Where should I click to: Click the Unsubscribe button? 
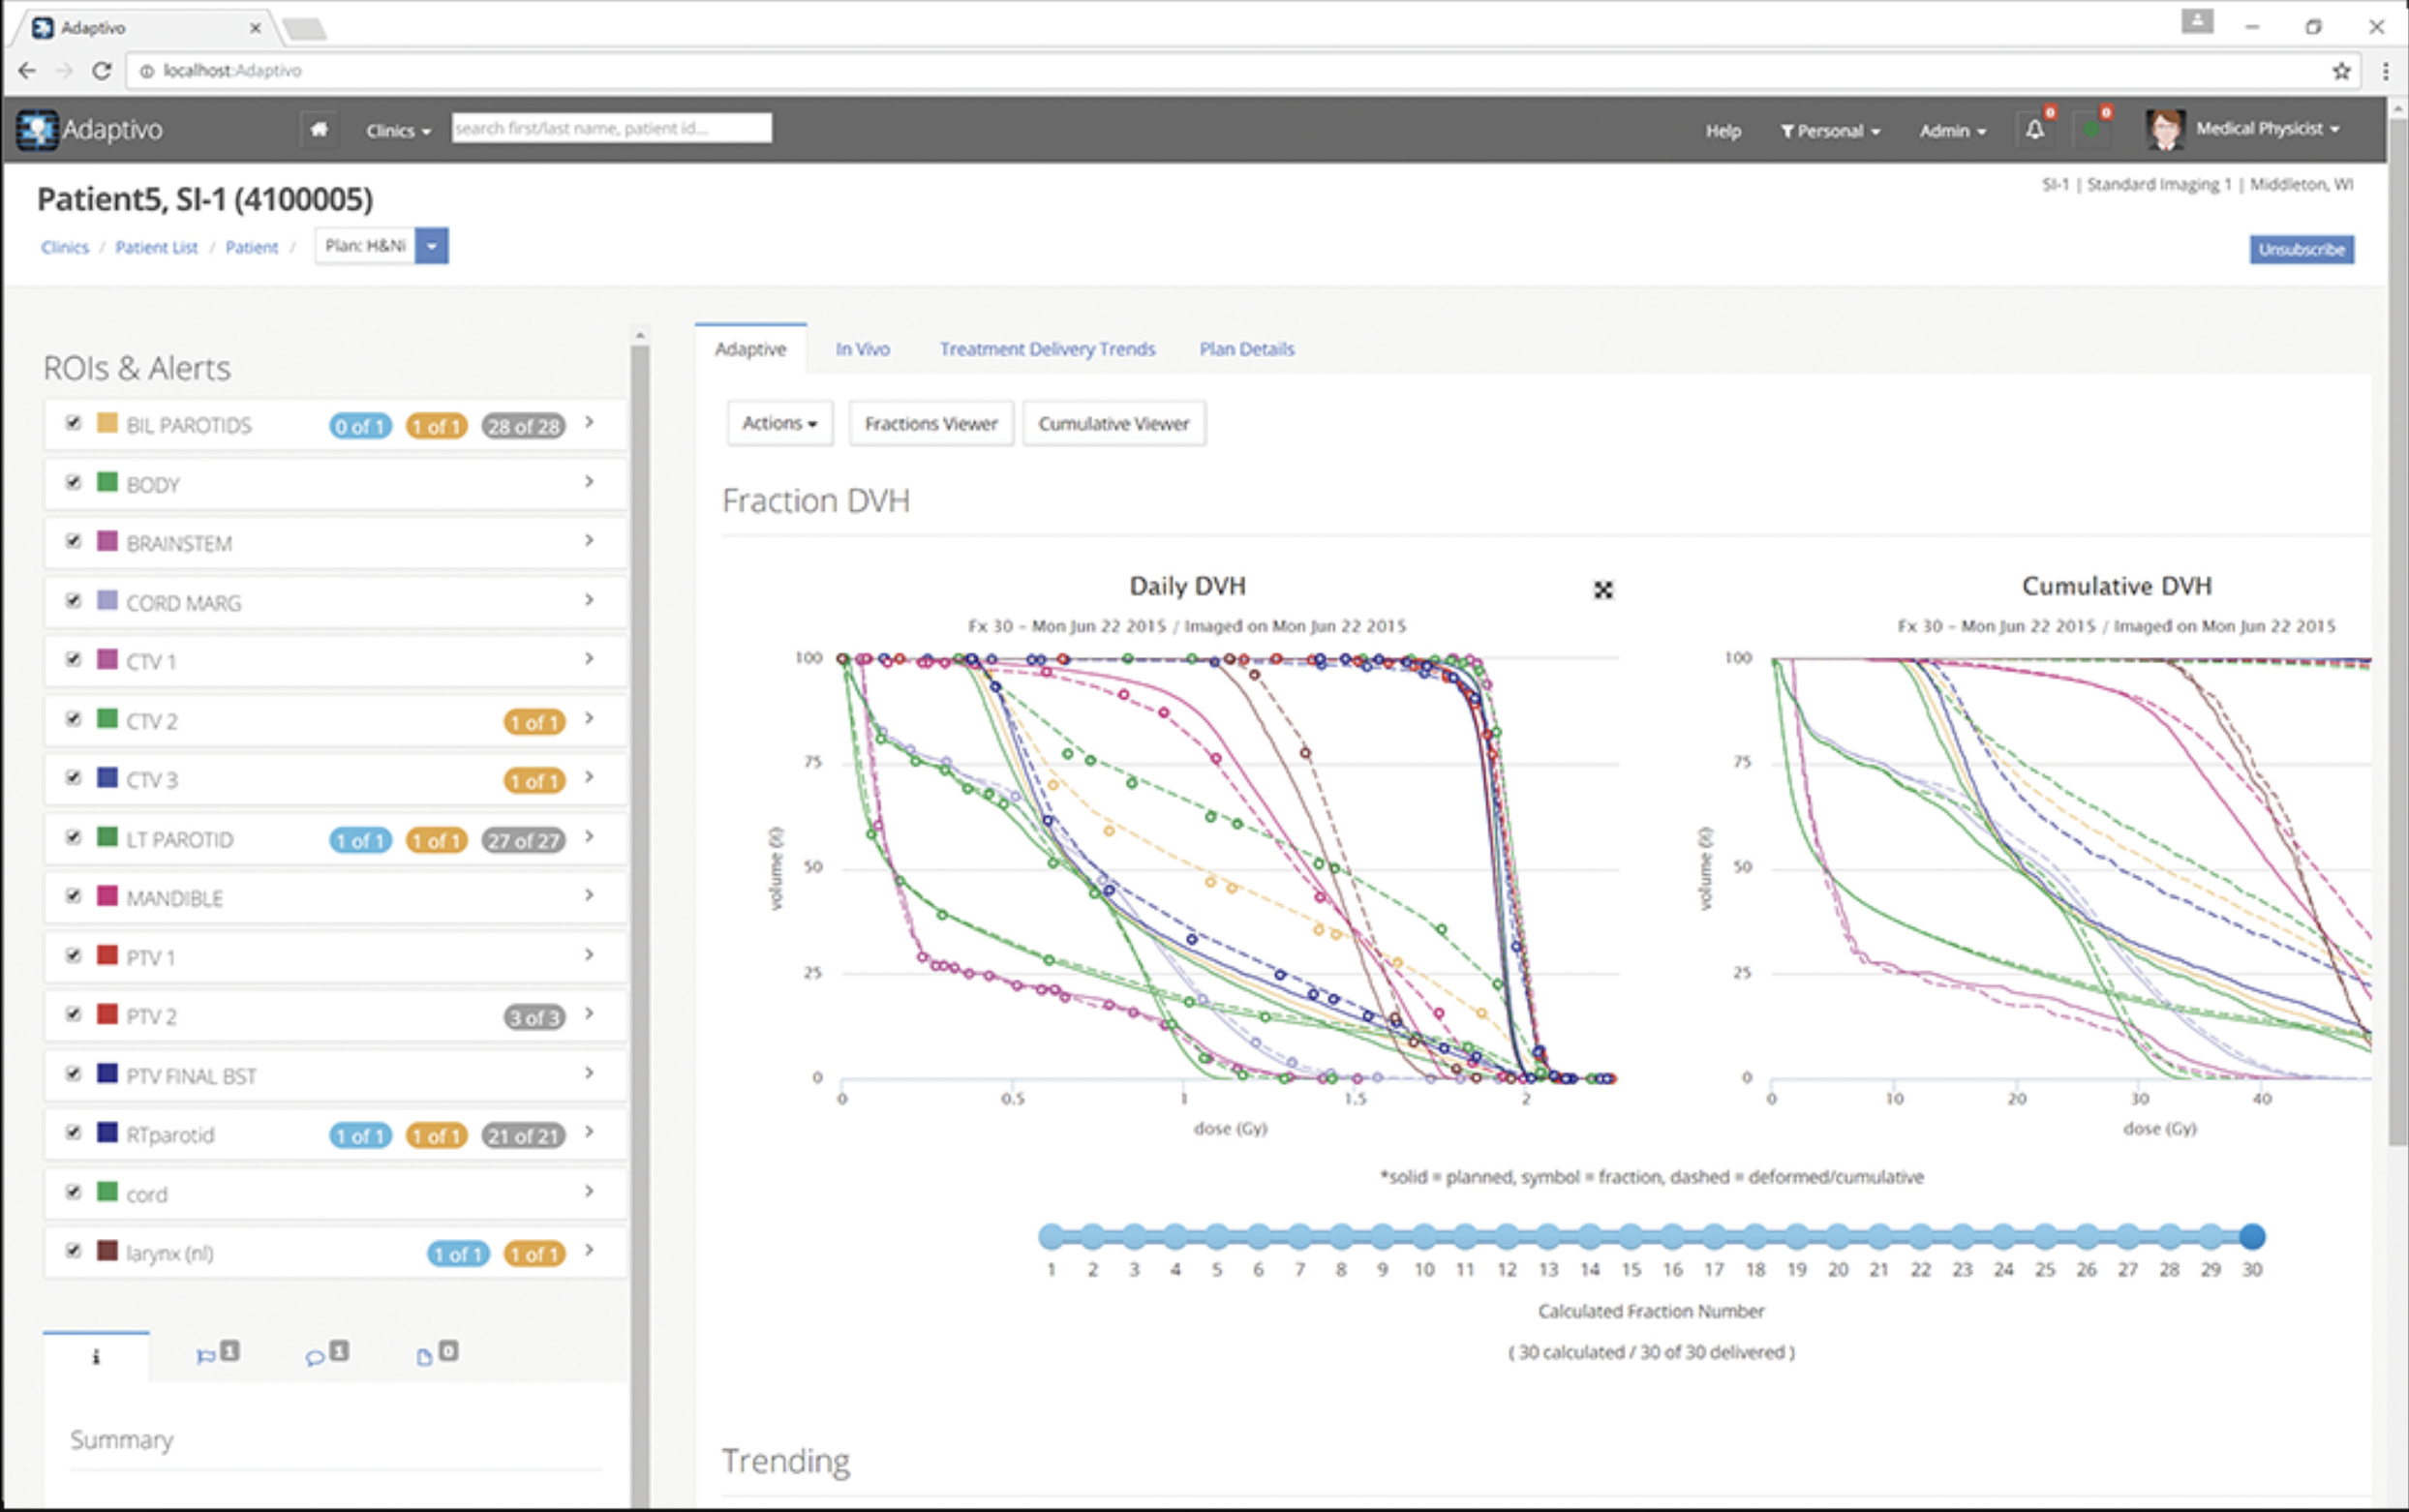(2301, 249)
